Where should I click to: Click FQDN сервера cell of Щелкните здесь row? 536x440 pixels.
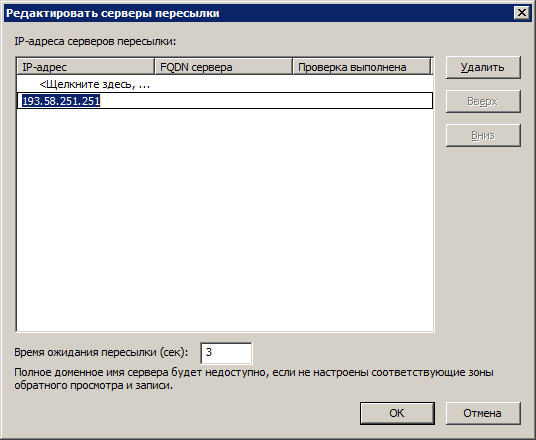pyautogui.click(x=224, y=84)
